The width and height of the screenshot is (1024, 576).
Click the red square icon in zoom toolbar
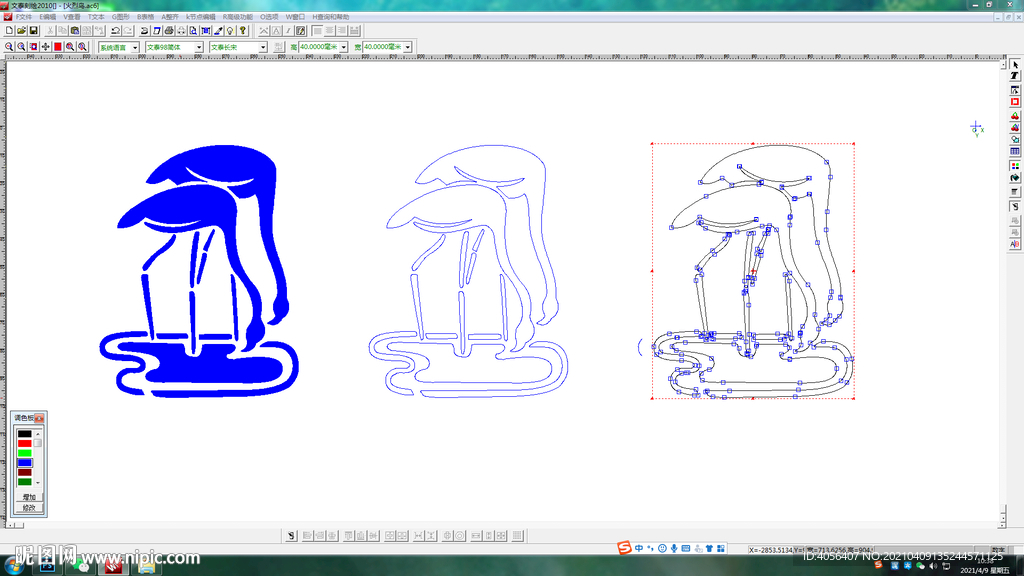(x=58, y=47)
